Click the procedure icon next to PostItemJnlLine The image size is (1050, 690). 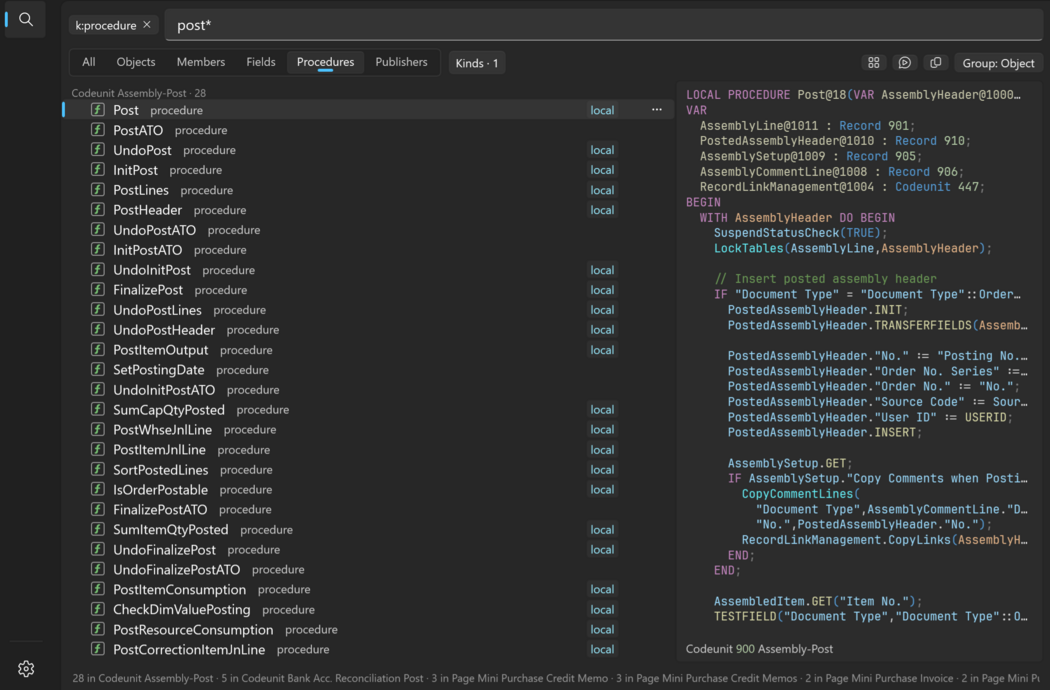(98, 450)
